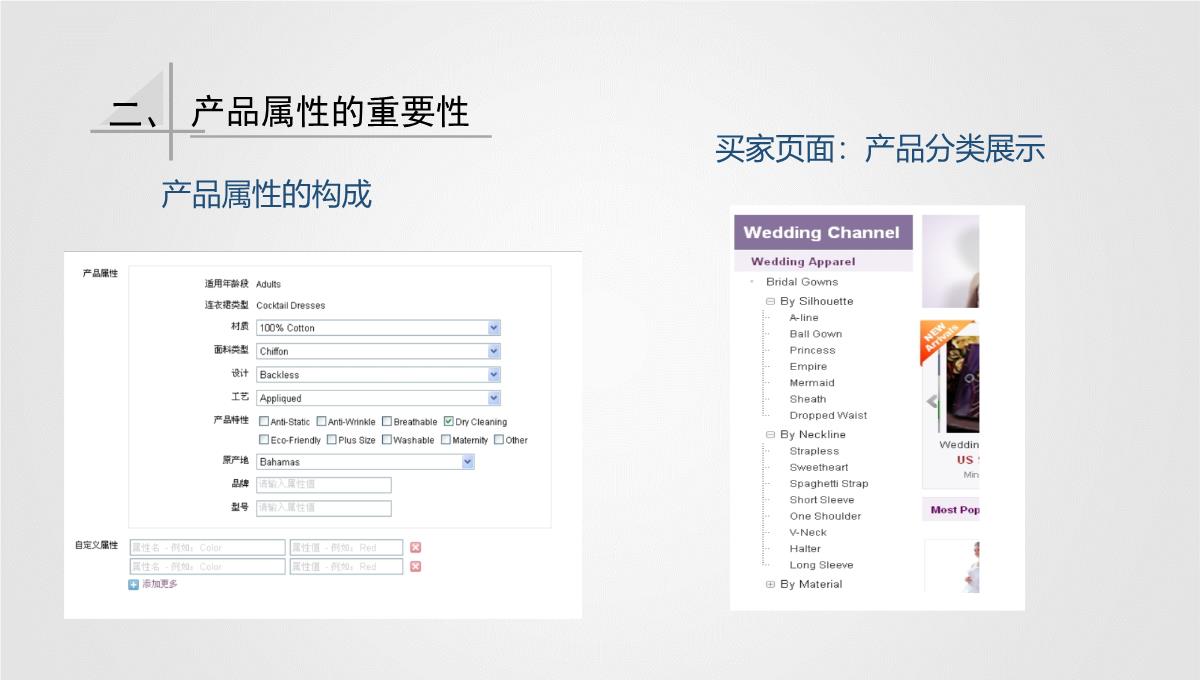This screenshot has height=680, width=1200.
Task: Click the blue plus icon to add more attributes
Action: click(134, 585)
